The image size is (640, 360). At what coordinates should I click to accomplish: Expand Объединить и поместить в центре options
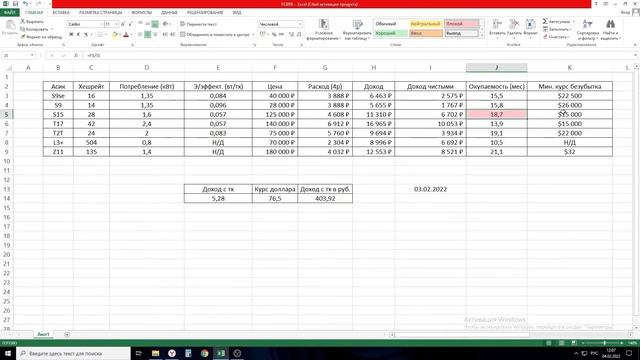tap(253, 35)
